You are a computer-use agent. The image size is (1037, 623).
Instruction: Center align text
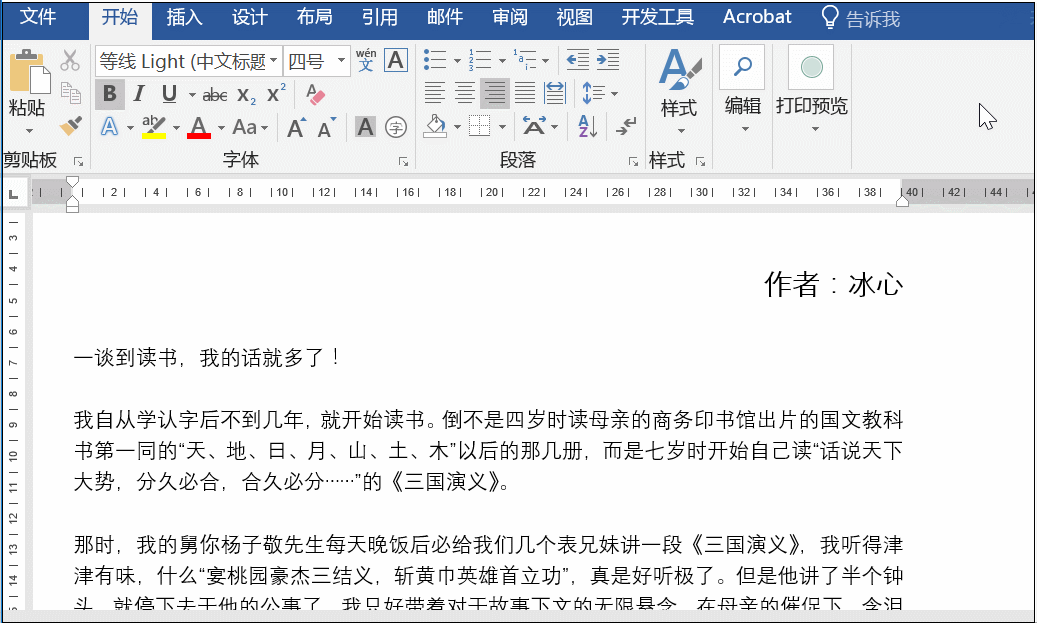pos(465,93)
